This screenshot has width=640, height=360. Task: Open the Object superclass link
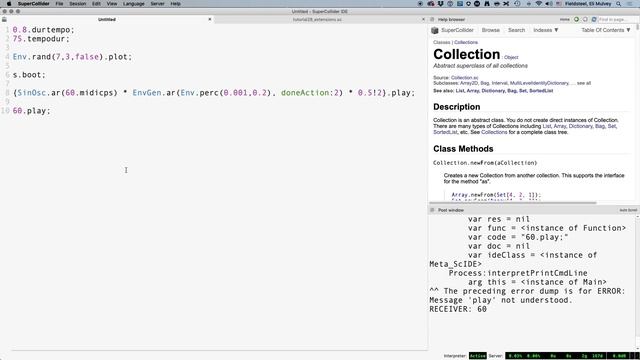point(511,58)
